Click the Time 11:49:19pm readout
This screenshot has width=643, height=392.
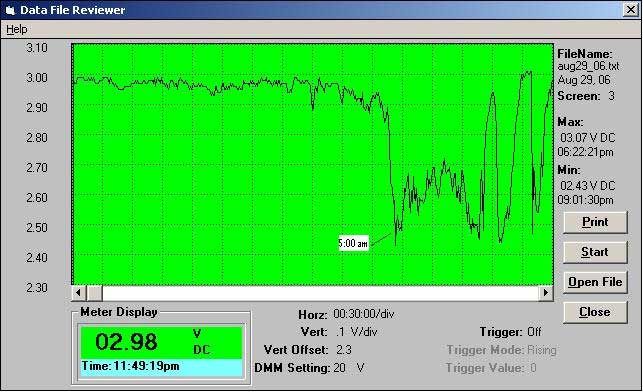(130, 366)
